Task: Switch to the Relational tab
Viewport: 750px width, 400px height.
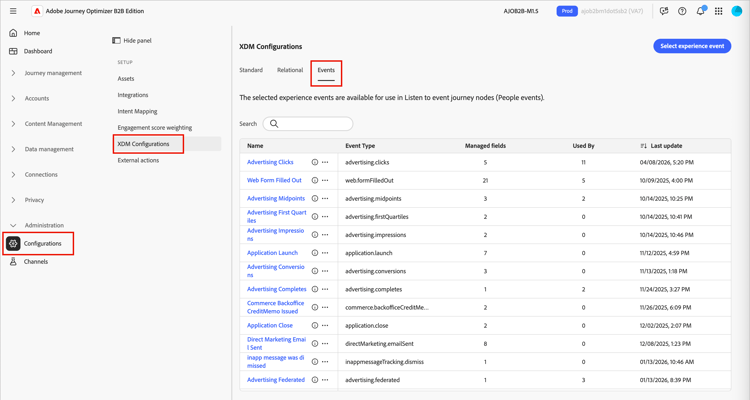Action: point(290,70)
